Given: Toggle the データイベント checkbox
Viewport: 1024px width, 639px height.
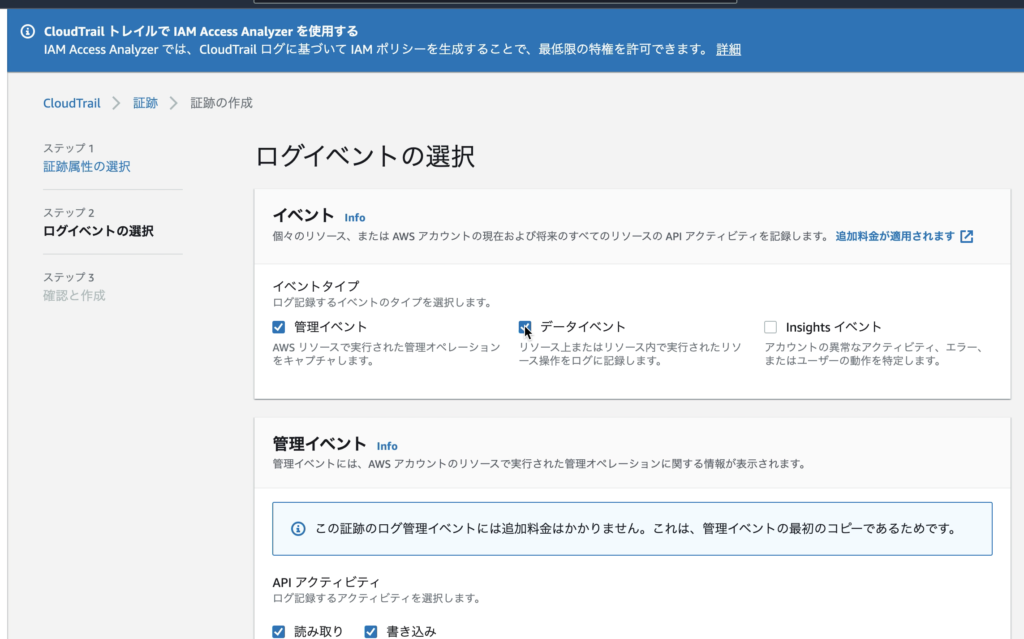Looking at the screenshot, I should [x=525, y=327].
